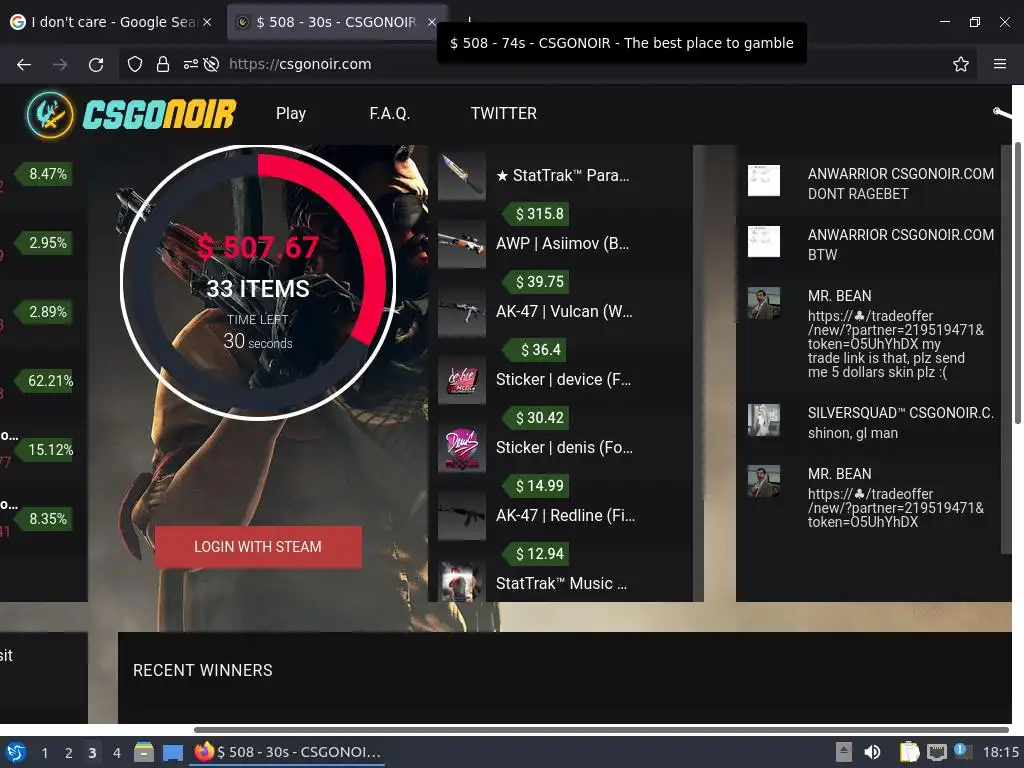Click the show desktop taskbar icon
The height and width of the screenshot is (768, 1024).
point(172,752)
